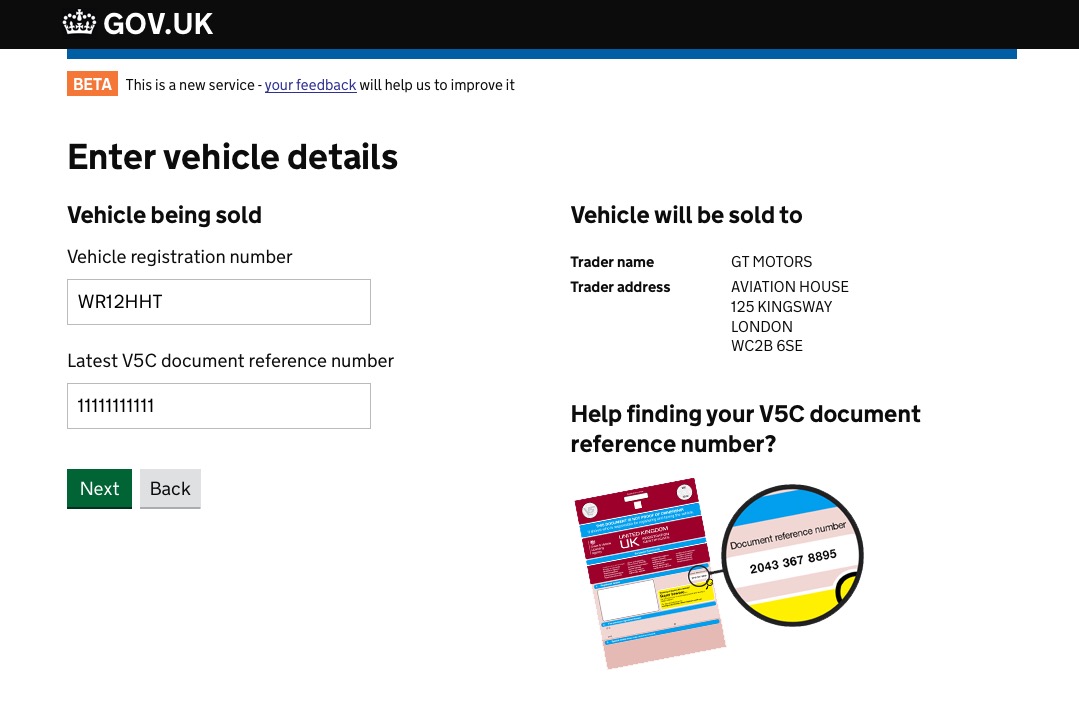Click the trader name GT MOTORS
Viewport: 1079px width, 712px height.
click(x=771, y=261)
